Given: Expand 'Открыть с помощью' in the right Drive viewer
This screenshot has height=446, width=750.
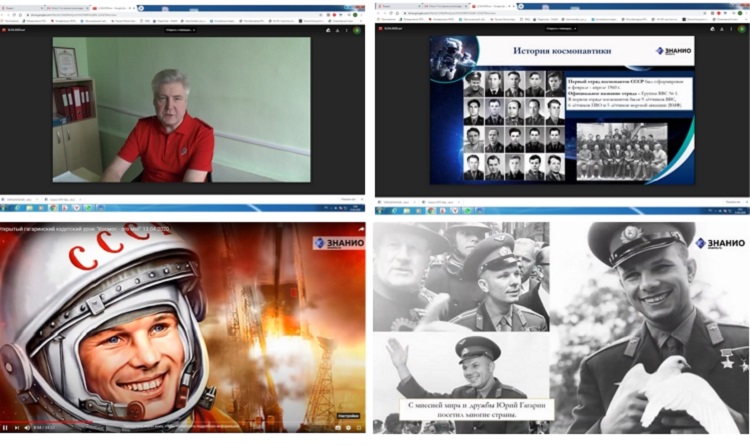Looking at the screenshot, I should (561, 30).
